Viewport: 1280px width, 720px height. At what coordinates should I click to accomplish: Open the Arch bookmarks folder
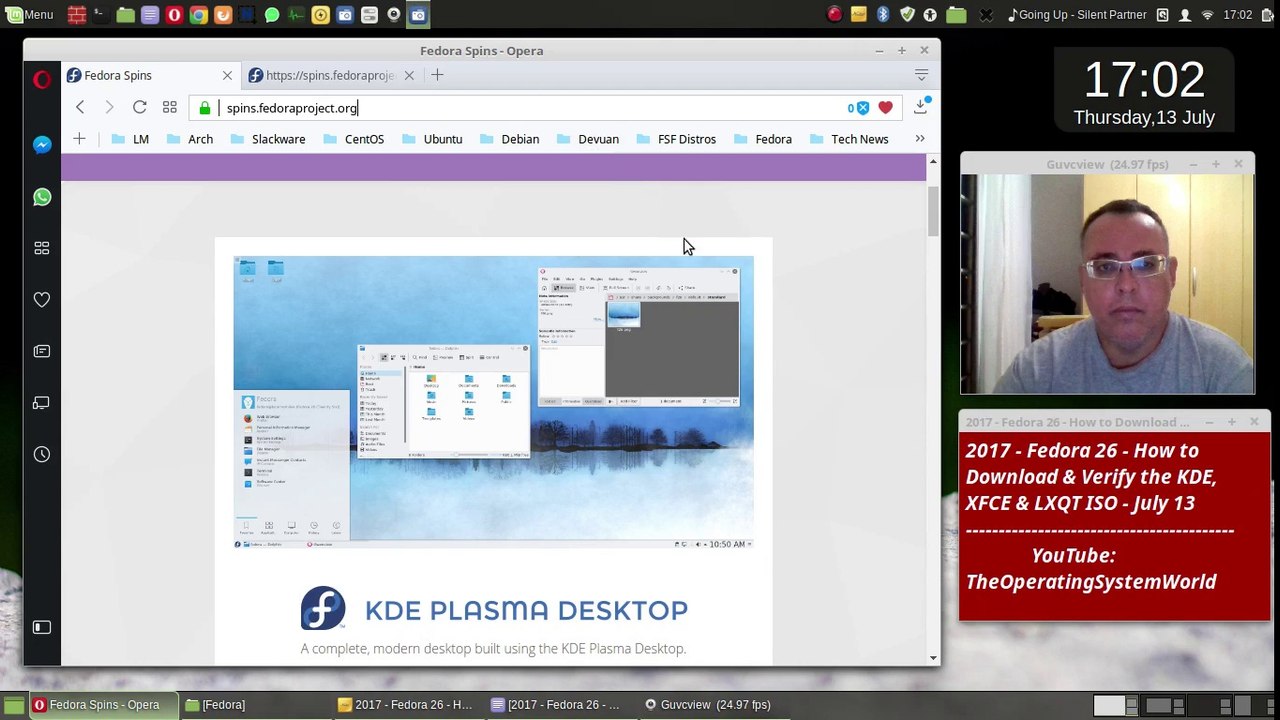click(189, 139)
